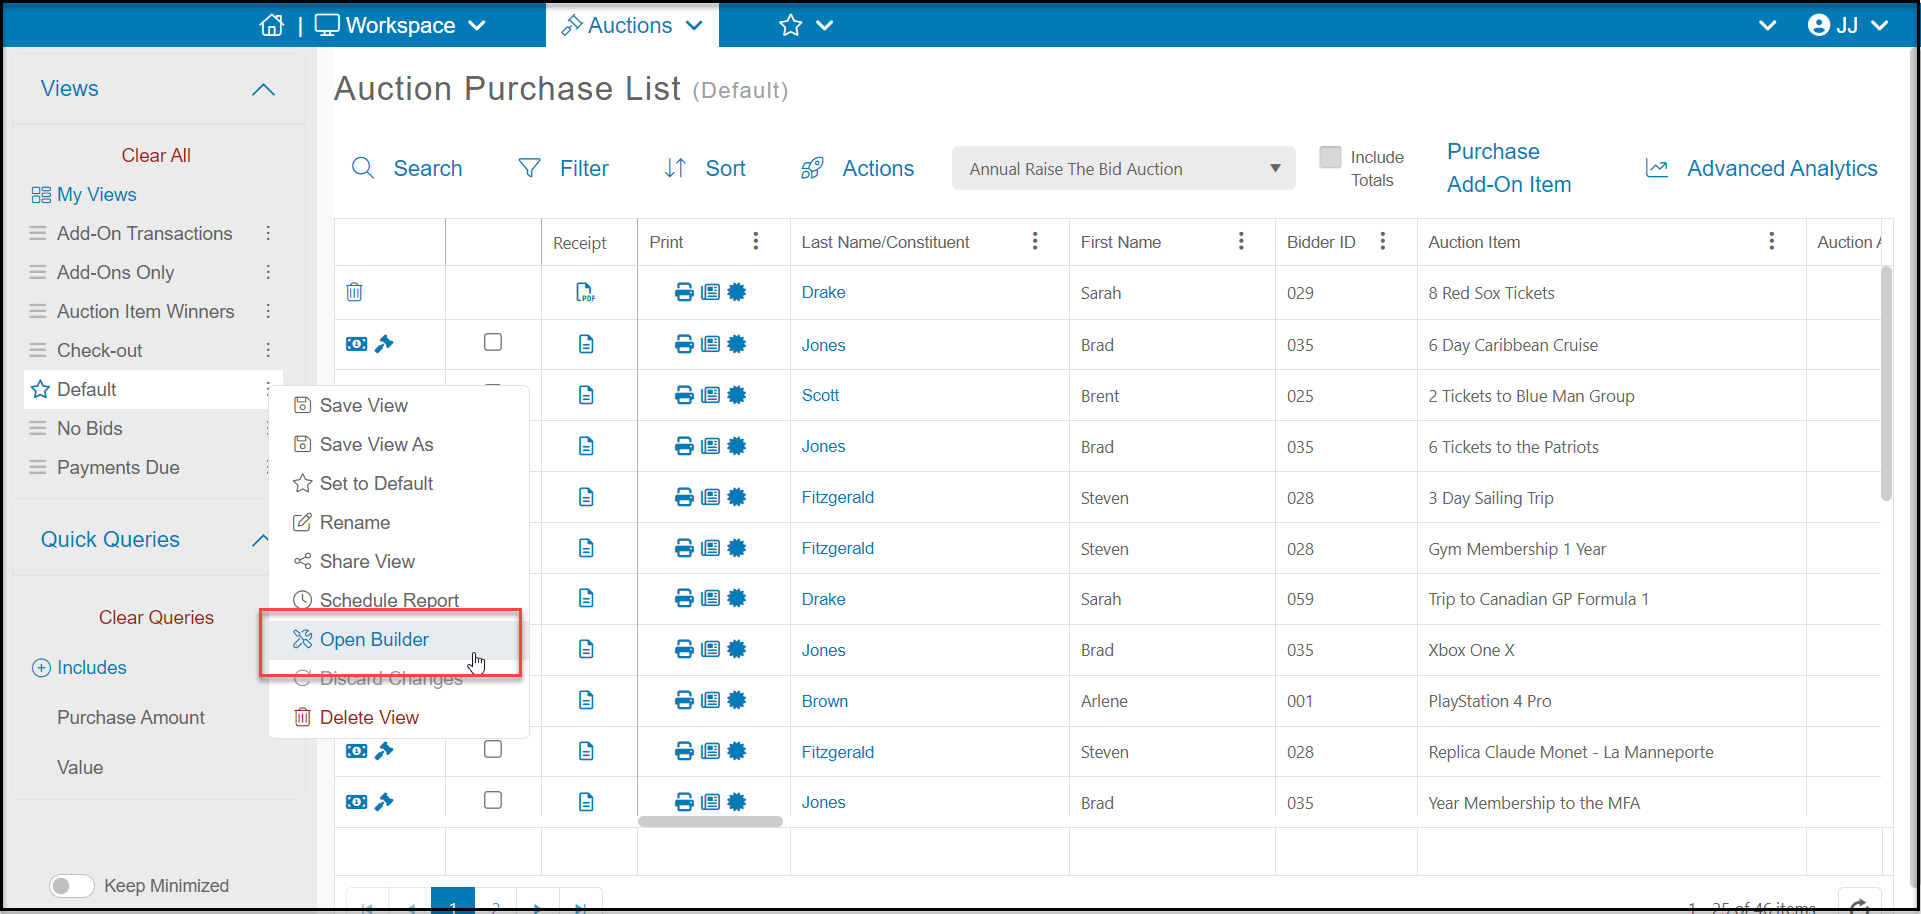Image resolution: width=1921 pixels, height=914 pixels.
Task: Open constituent Brown
Action: (824, 701)
